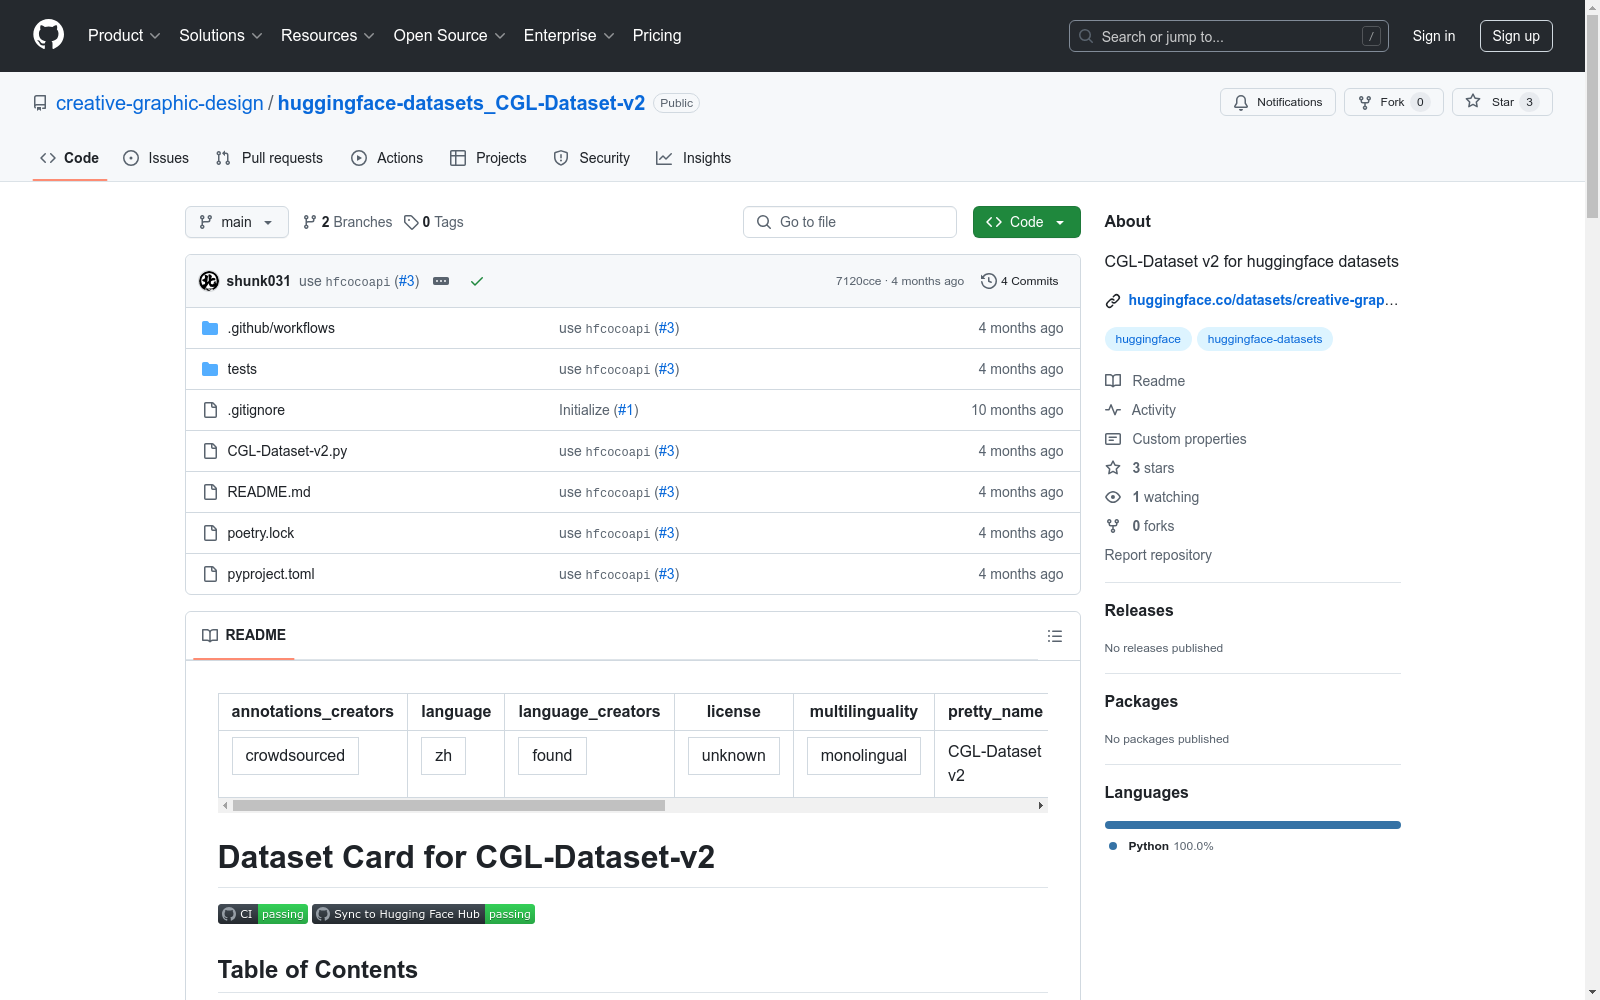This screenshot has height=1000, width=1600.
Task: Switch to the Security tab
Action: click(592, 158)
